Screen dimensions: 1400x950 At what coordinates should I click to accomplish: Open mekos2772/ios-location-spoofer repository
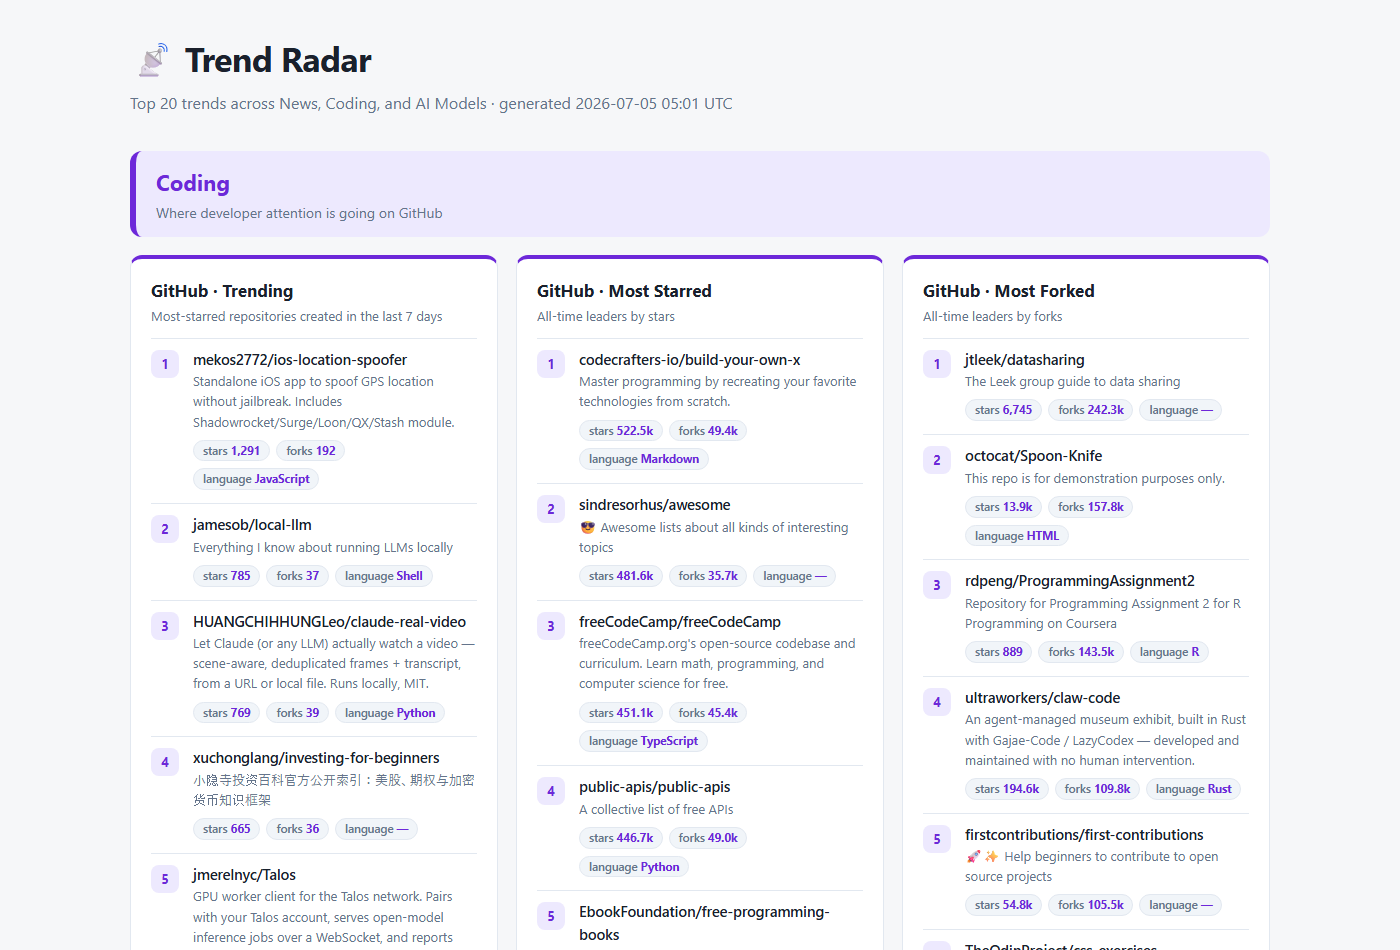(300, 360)
